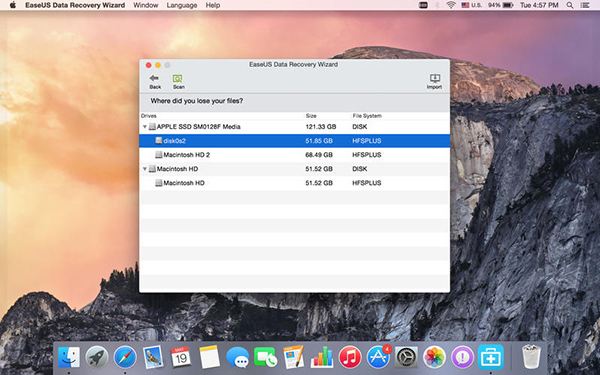Click the 51.85 GB size value
Screen dimensions: 600x375
click(319, 141)
